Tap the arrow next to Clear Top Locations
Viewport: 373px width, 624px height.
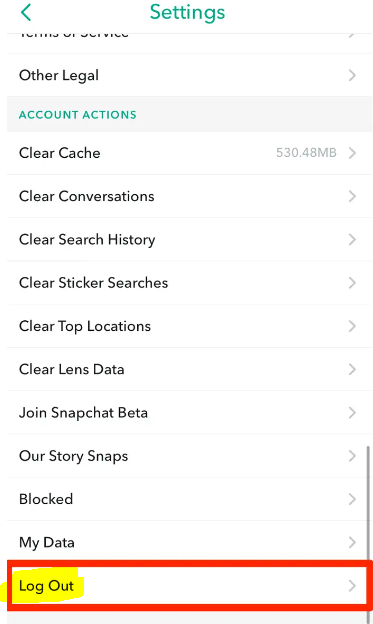[x=352, y=326]
